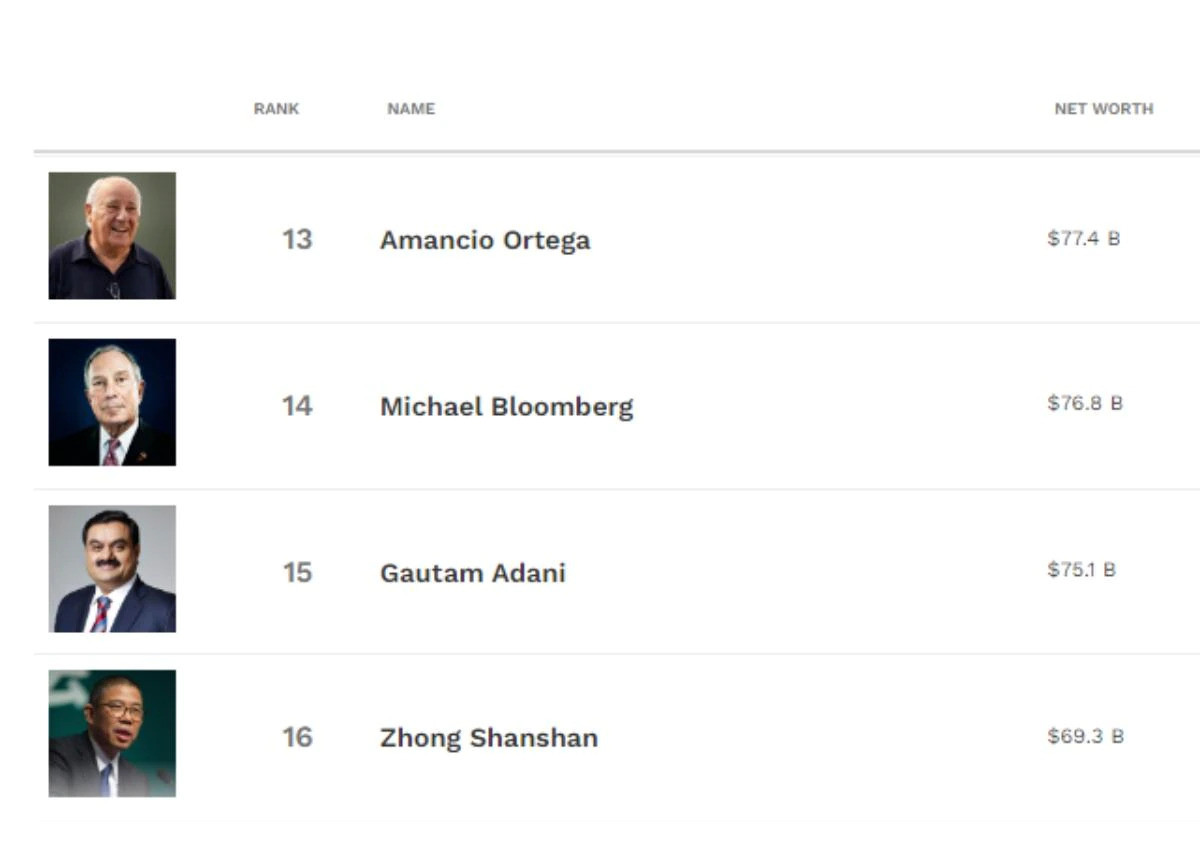Open Amancio Ortega's profile name link
This screenshot has height=844, width=1200.
coord(485,240)
